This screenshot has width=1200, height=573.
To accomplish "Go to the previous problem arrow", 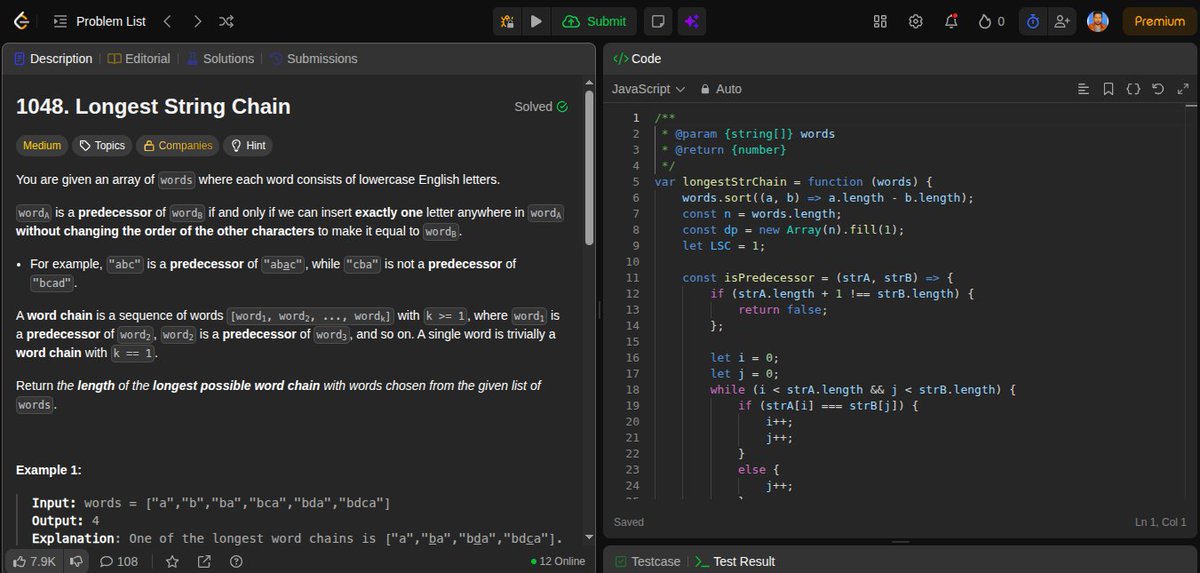I will coord(167,21).
